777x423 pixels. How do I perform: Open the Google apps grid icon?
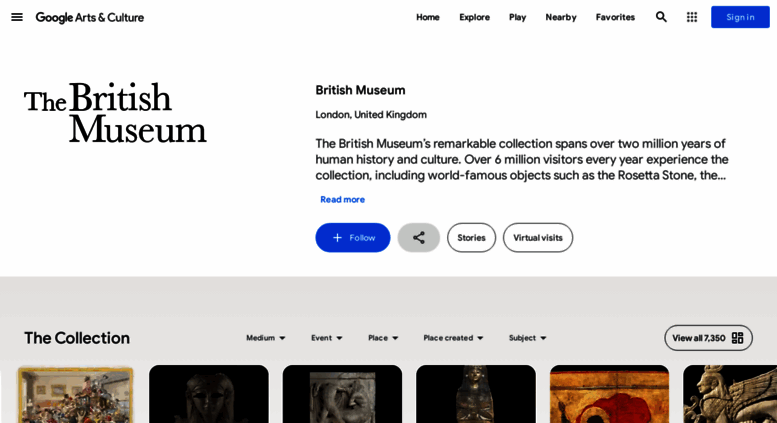point(692,17)
